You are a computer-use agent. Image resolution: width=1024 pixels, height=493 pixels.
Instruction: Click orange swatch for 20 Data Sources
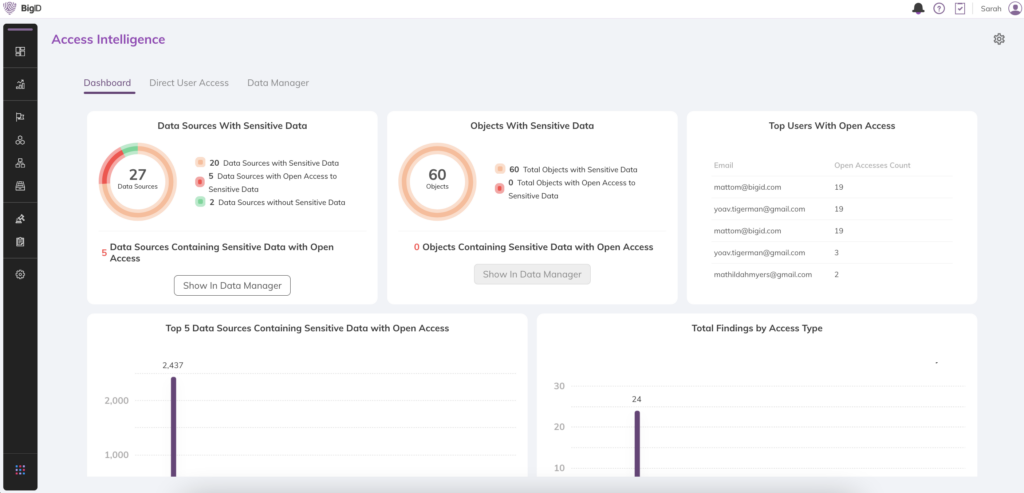coord(200,163)
